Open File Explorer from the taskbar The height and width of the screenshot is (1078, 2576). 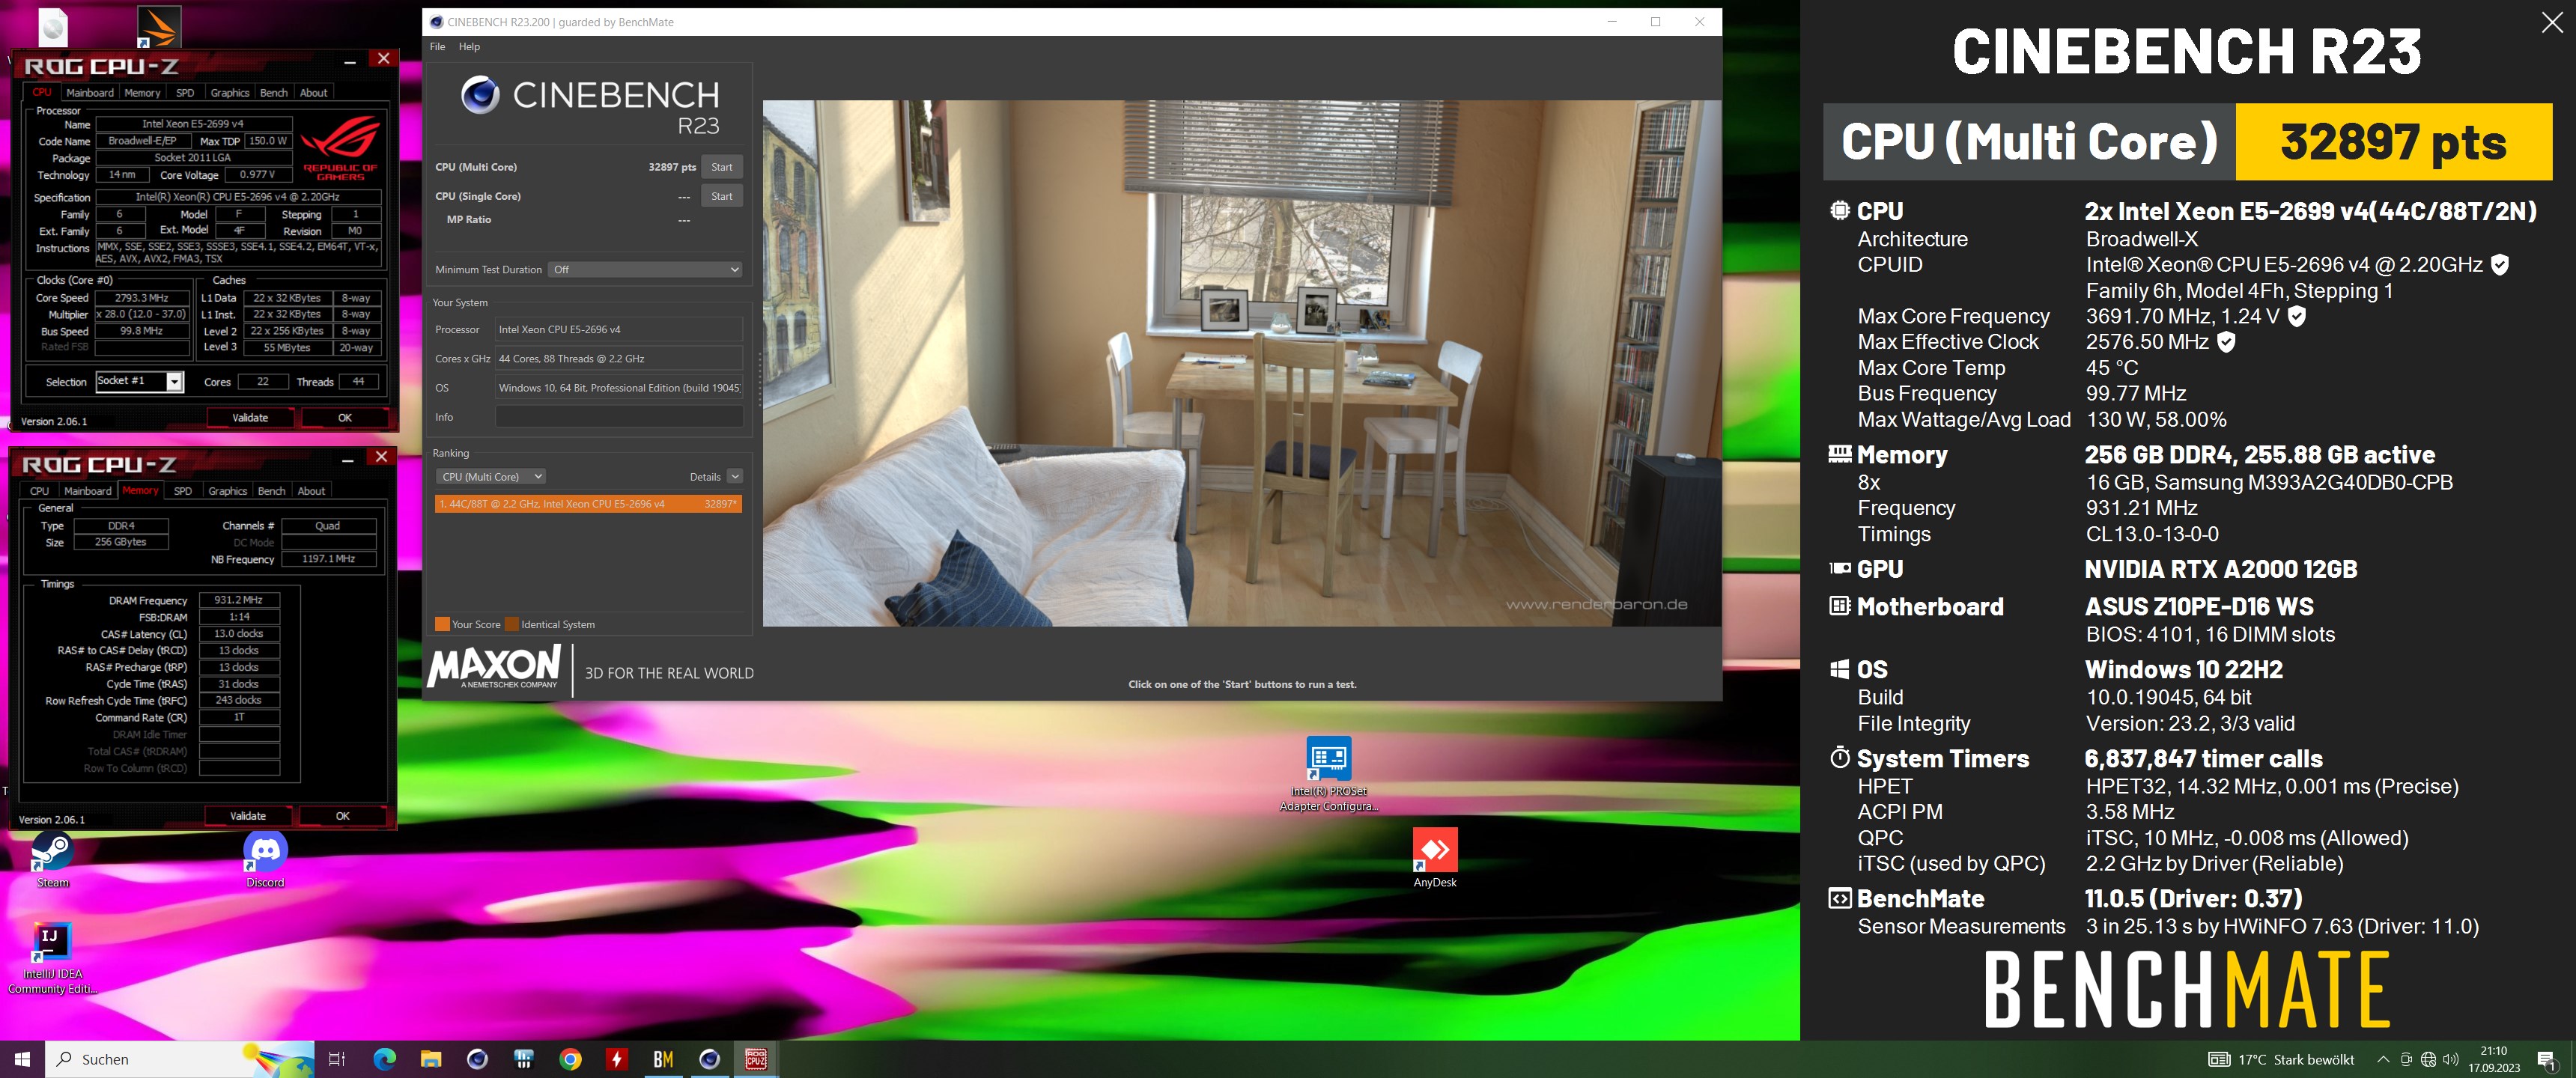[431, 1059]
